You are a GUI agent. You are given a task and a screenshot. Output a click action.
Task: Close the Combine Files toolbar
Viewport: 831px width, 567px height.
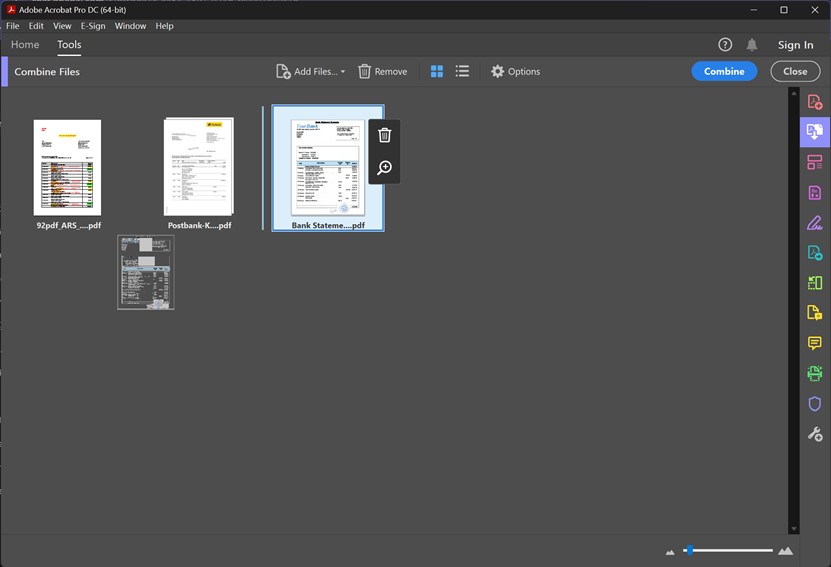[795, 71]
